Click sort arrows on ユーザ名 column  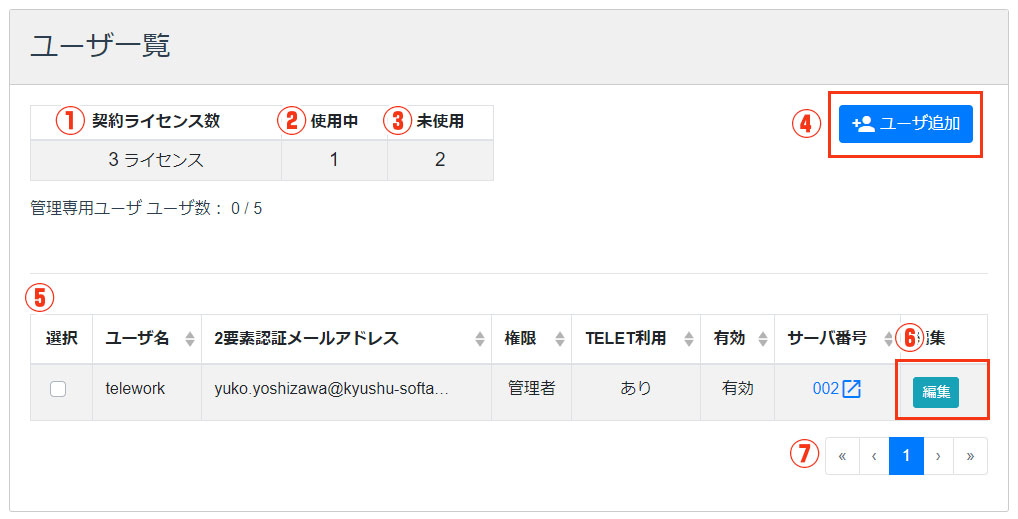tap(190, 338)
